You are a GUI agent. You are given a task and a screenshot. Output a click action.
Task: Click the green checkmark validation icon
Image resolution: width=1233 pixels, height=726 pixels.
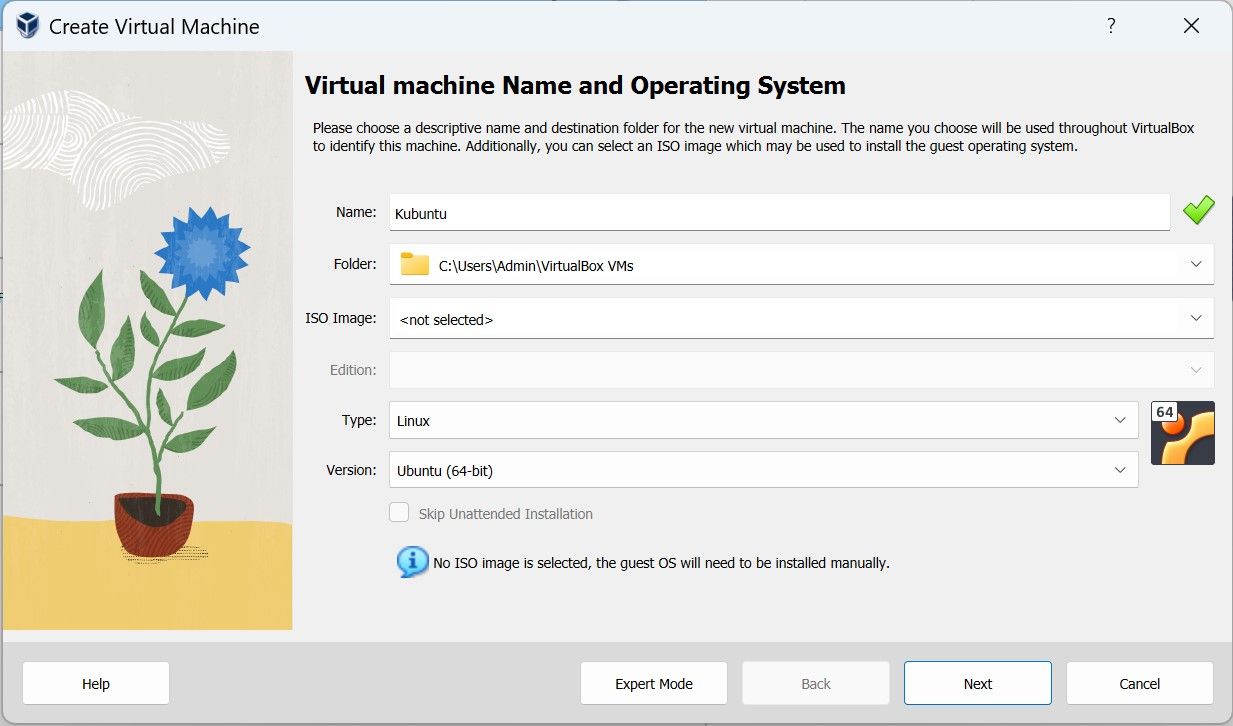pos(1198,211)
